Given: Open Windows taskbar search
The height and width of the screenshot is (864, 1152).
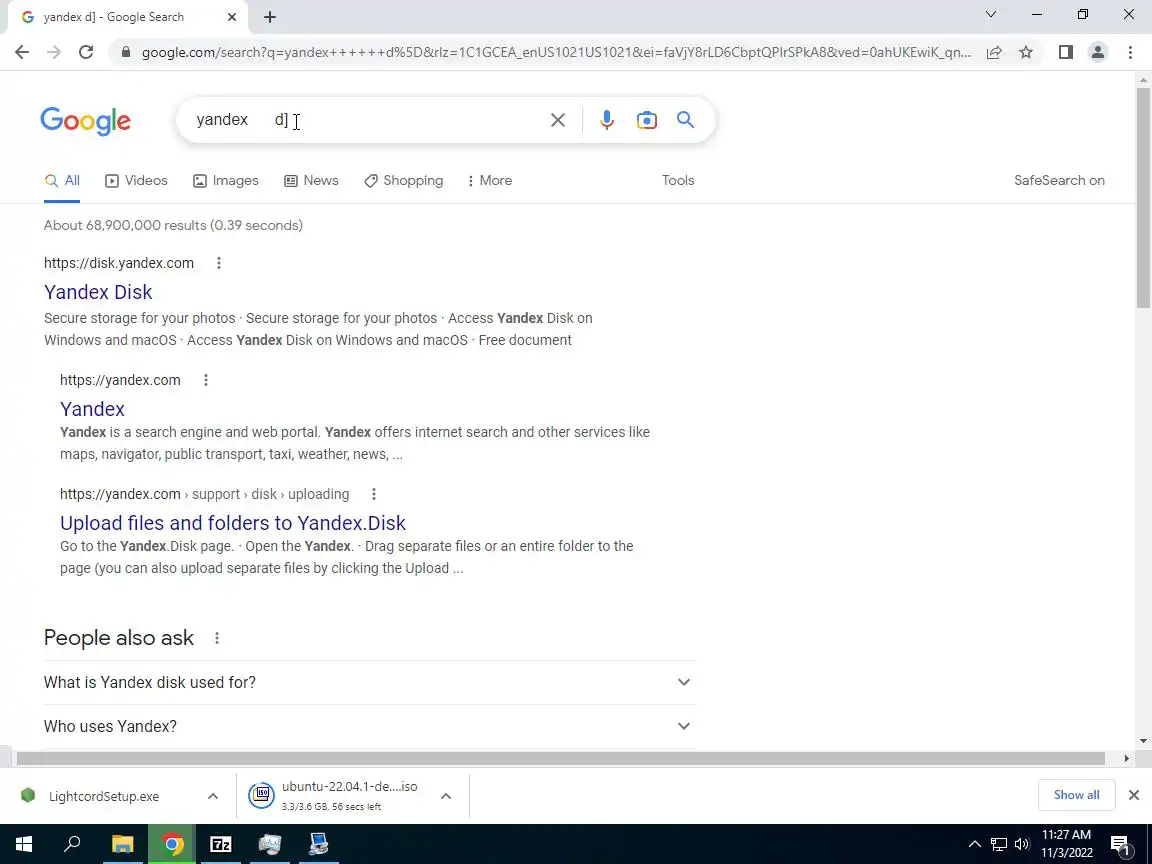Looking at the screenshot, I should [x=72, y=844].
